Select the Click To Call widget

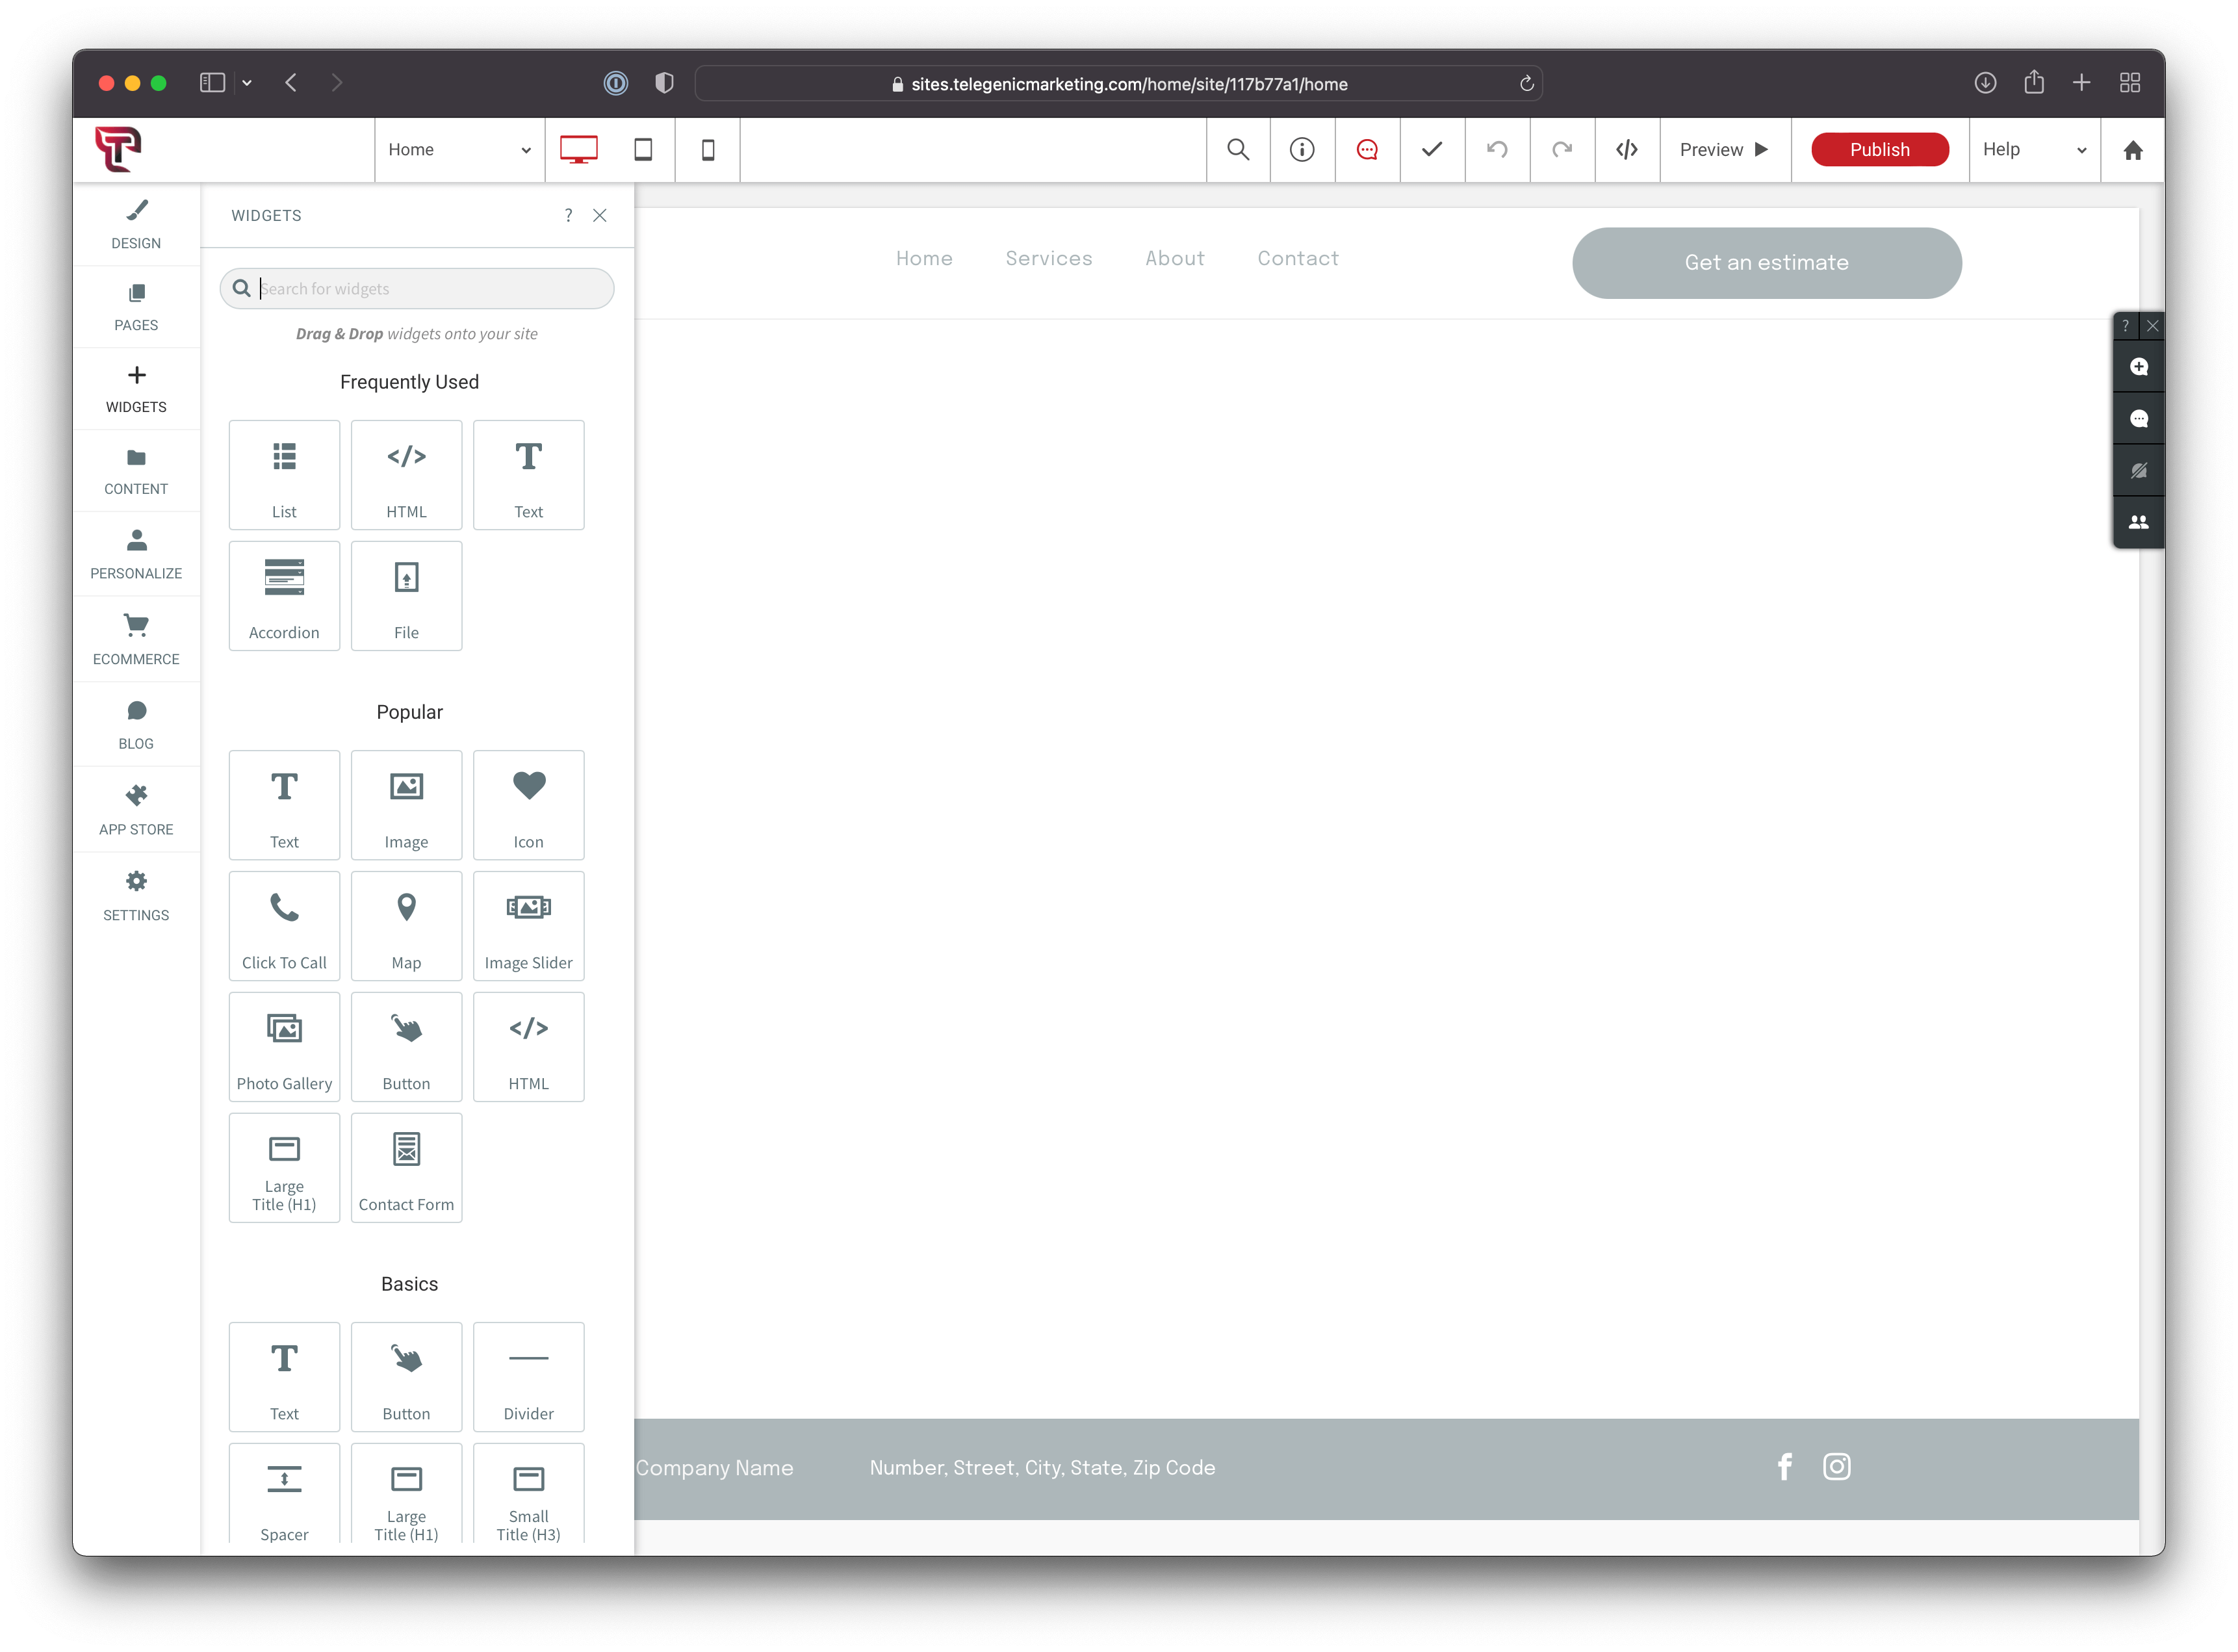click(284, 926)
